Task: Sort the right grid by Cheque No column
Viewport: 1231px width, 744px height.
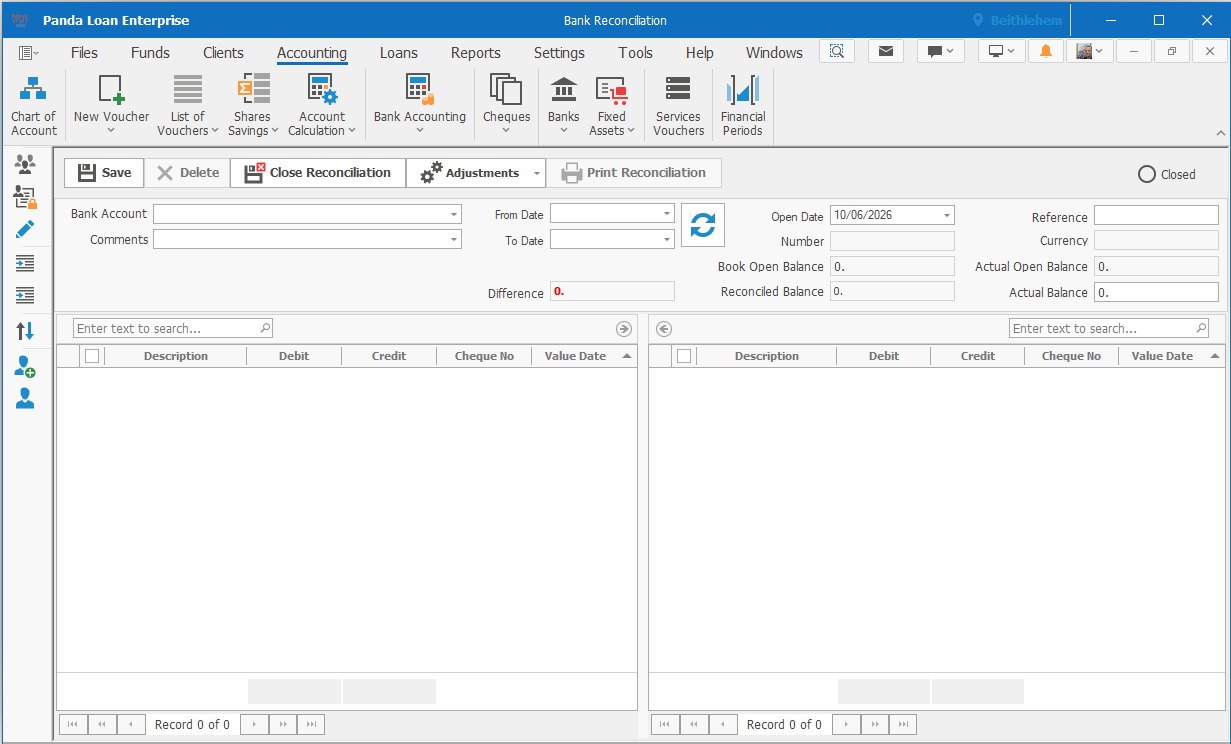Action: point(1071,356)
